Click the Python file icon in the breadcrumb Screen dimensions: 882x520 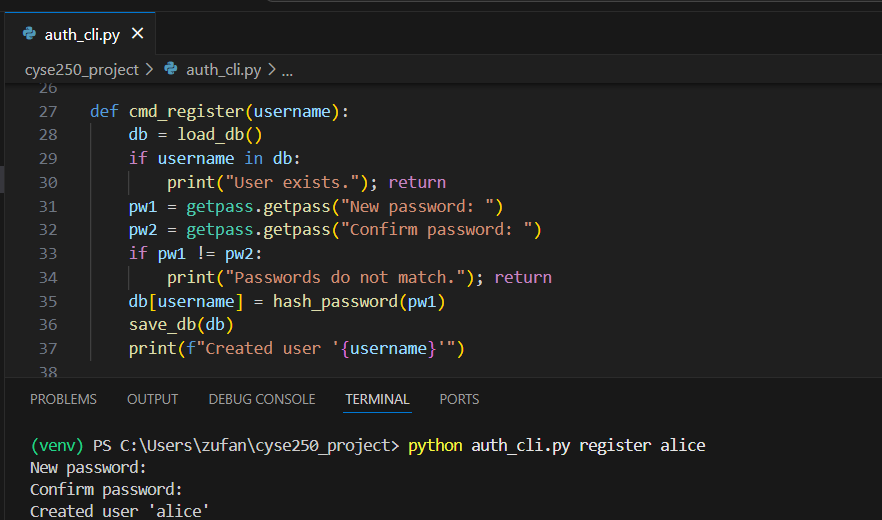171,69
